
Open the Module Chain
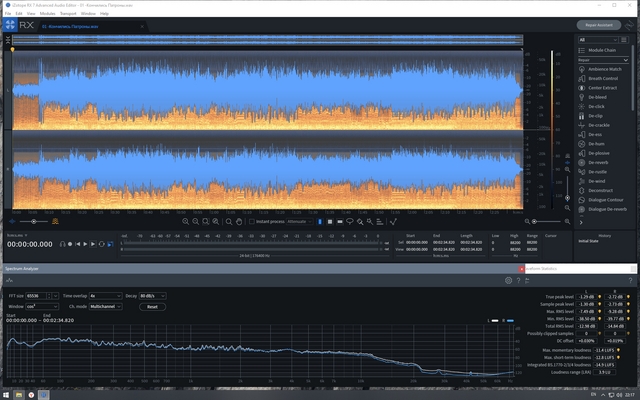pos(602,49)
